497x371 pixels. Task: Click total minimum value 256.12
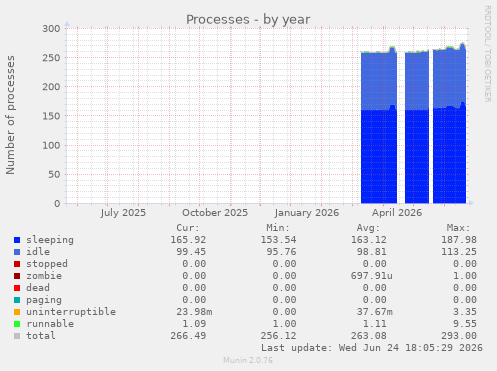click(x=278, y=336)
